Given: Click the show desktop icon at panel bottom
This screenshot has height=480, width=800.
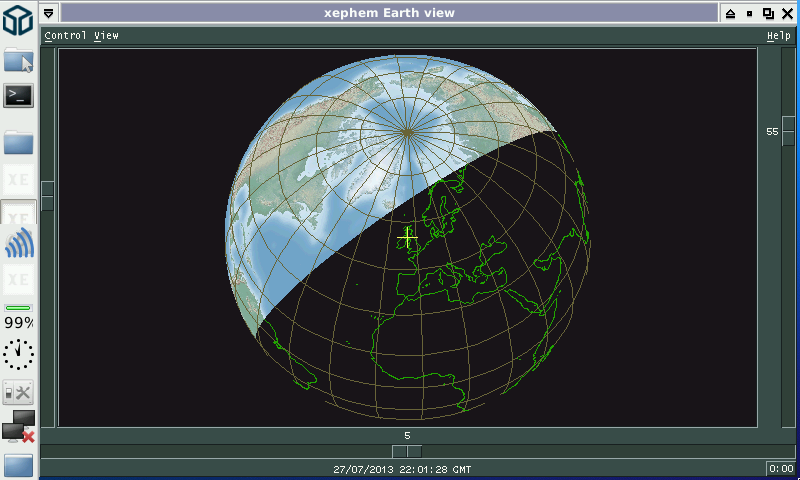Looking at the screenshot, I should pos(19,465).
